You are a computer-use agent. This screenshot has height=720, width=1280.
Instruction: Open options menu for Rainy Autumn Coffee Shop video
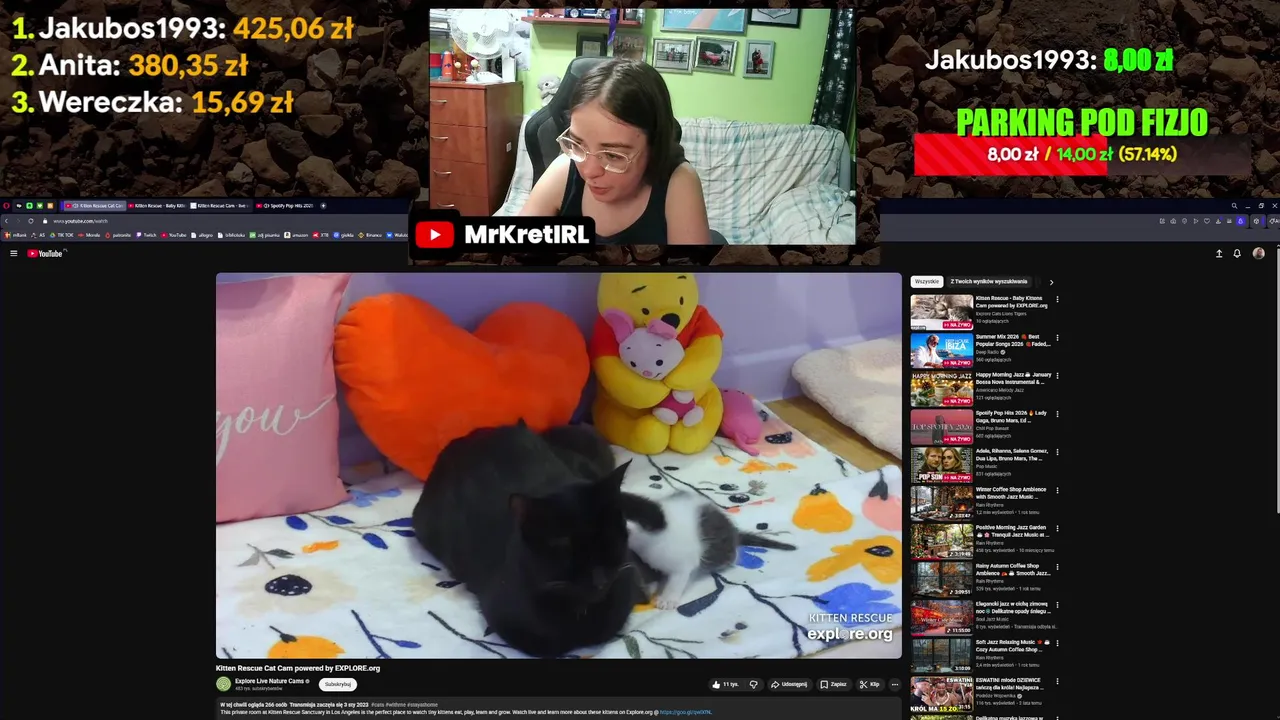pos(1057,567)
